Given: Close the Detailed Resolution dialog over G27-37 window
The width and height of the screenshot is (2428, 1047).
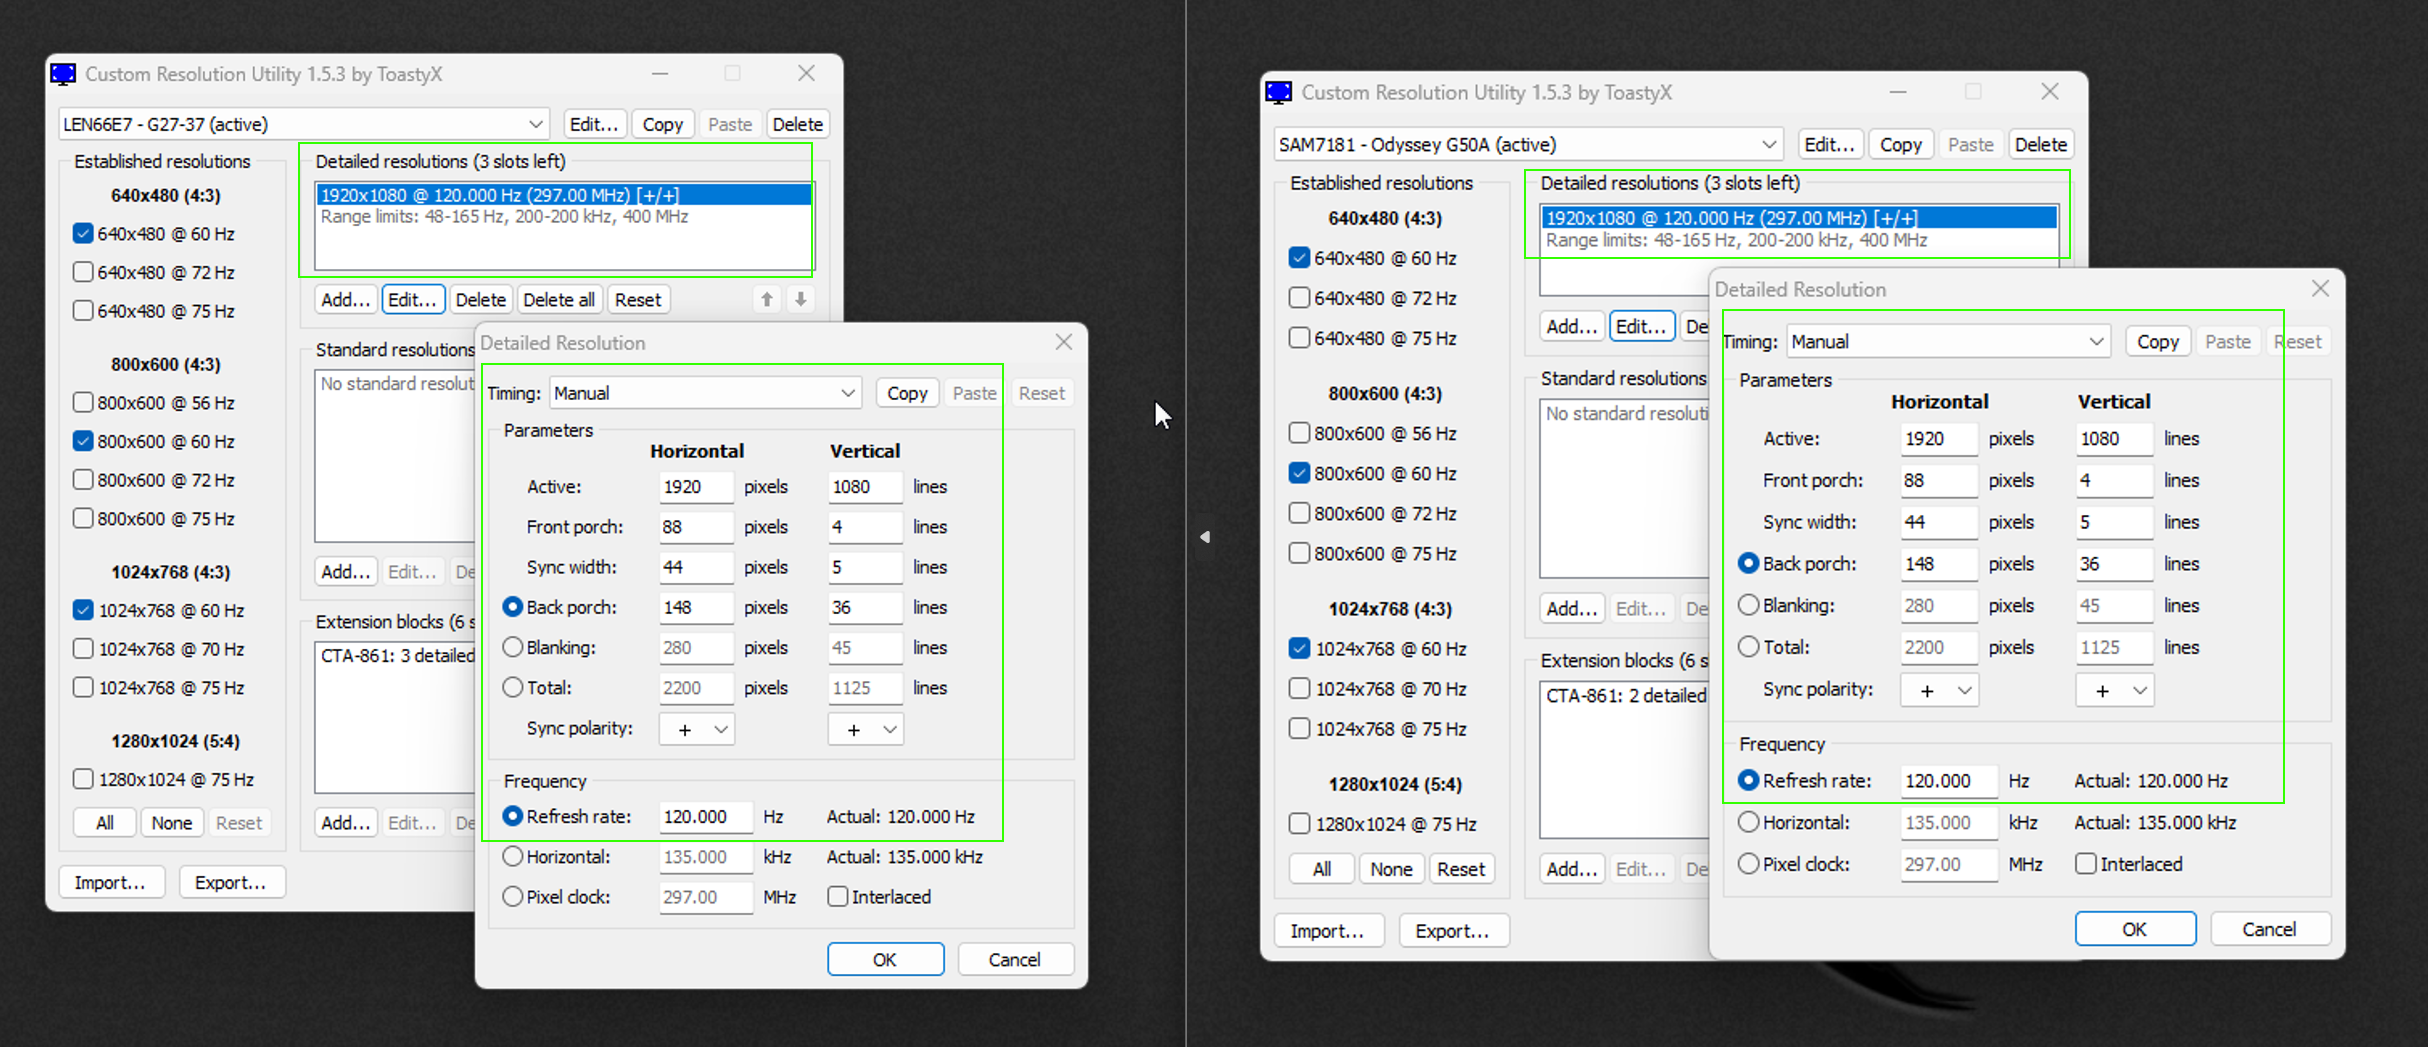Looking at the screenshot, I should tap(1063, 342).
